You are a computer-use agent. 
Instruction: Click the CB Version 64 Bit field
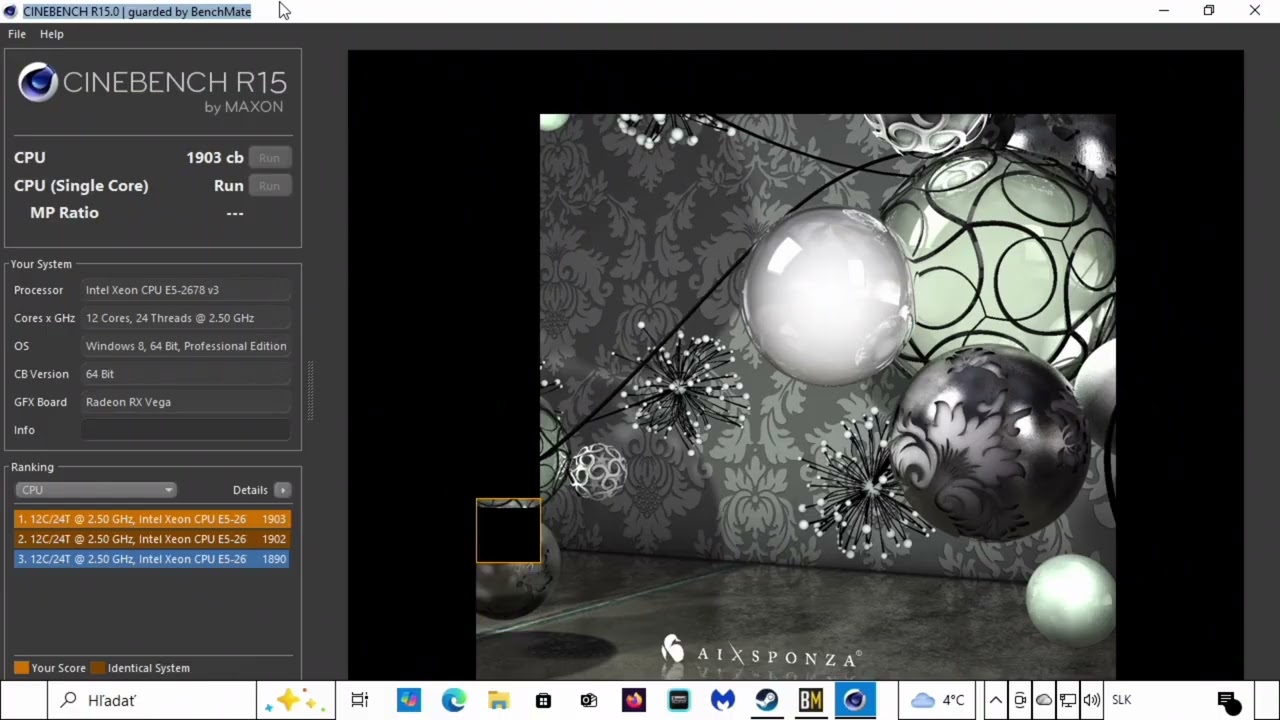pyautogui.click(x=186, y=374)
